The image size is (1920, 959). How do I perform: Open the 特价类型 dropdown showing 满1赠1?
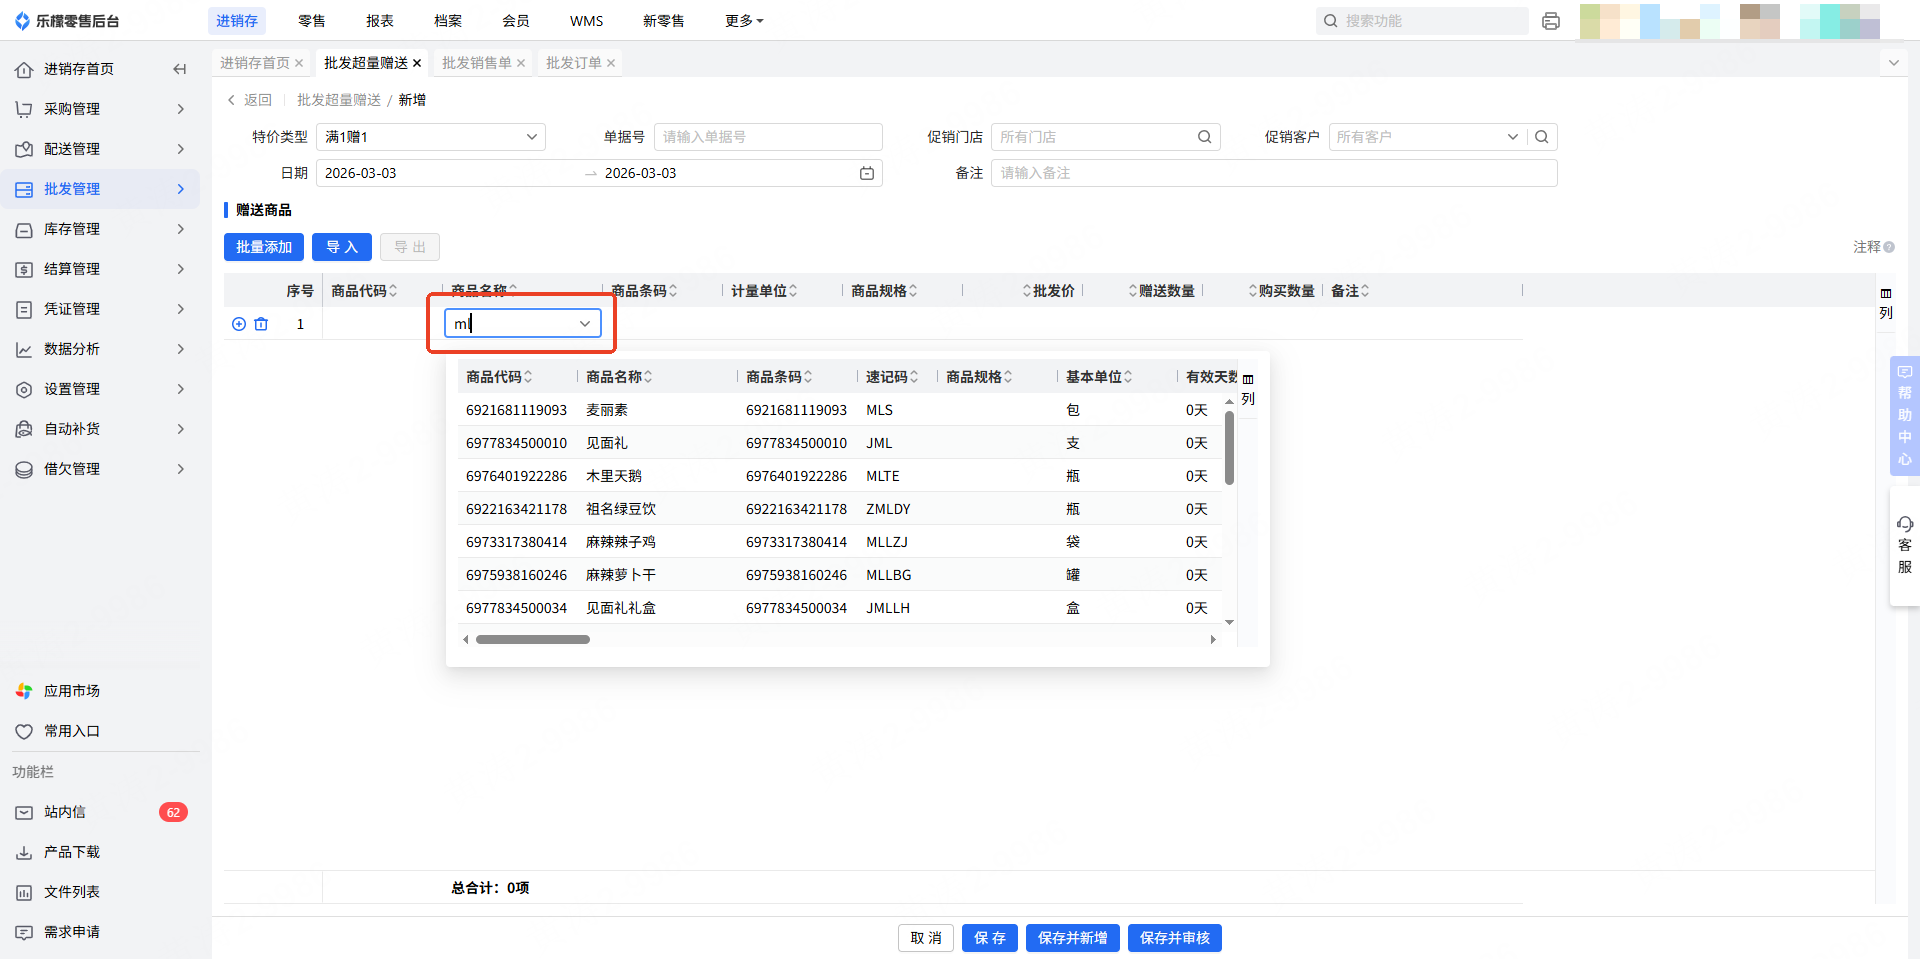coord(431,137)
